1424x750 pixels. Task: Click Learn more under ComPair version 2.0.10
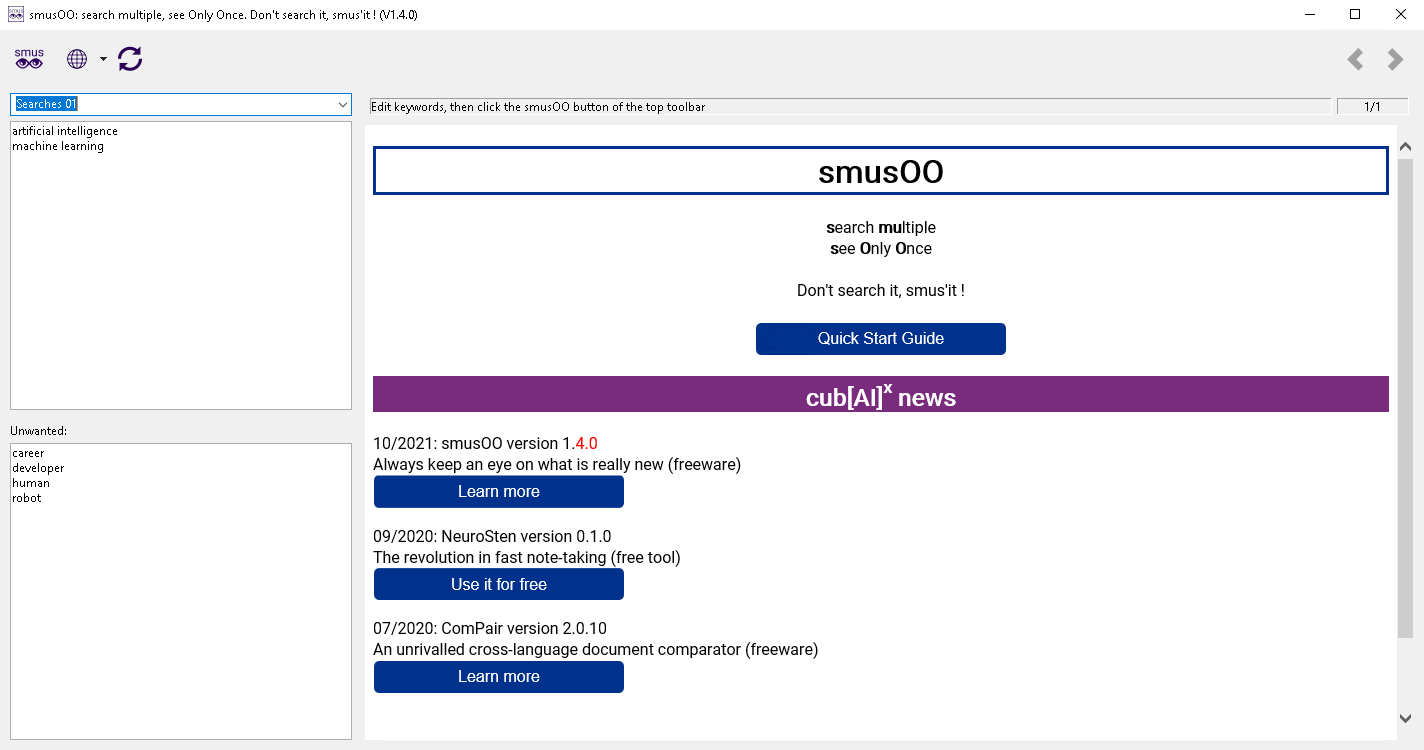(x=499, y=677)
